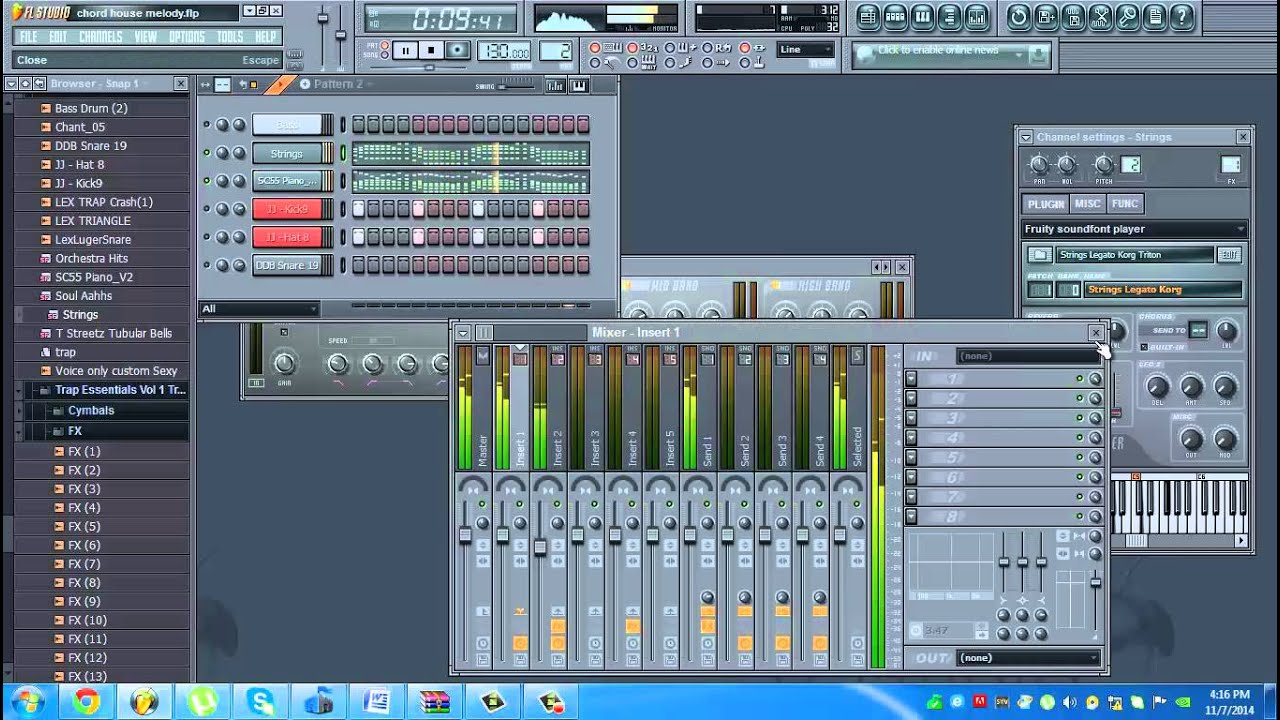Image resolution: width=1280 pixels, height=720 pixels.
Task: Toggle first step of DDB Snare 19
Action: coord(358,265)
